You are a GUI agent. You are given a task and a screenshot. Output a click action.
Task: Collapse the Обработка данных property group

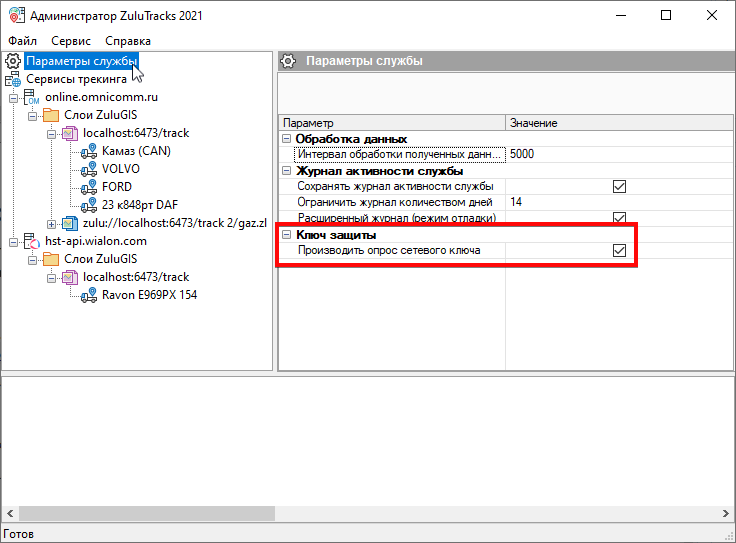288,139
